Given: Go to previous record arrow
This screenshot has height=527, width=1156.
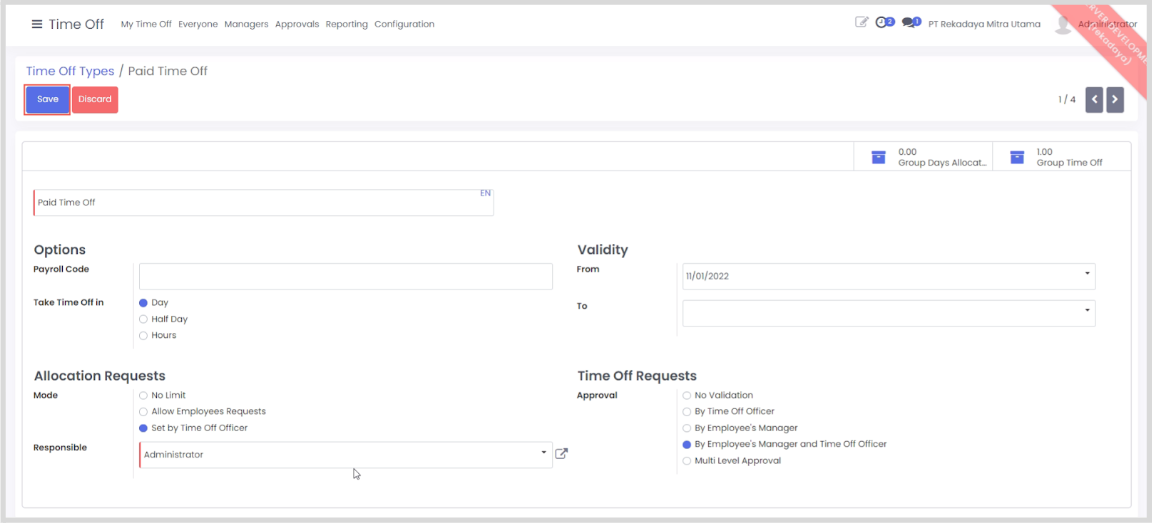Looking at the screenshot, I should click(x=1094, y=99).
